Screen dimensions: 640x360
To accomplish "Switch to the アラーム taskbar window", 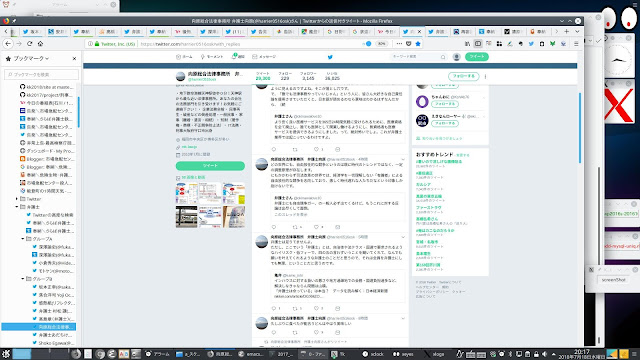I will tap(158, 354).
